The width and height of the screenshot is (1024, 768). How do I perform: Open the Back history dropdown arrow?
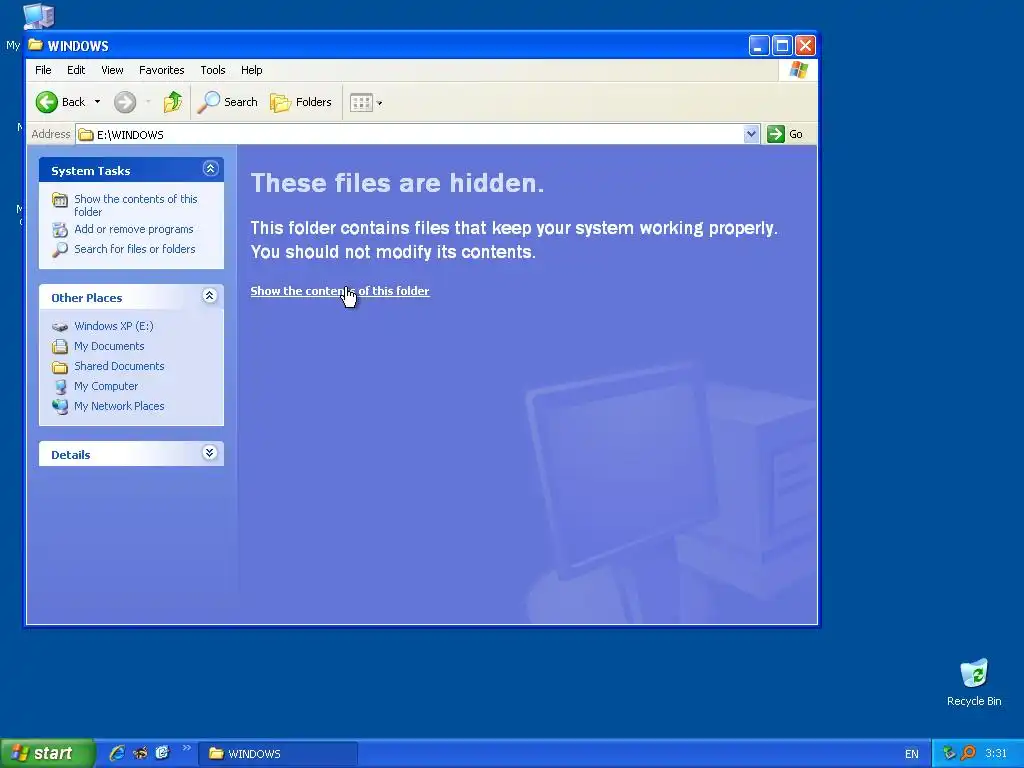coord(97,102)
